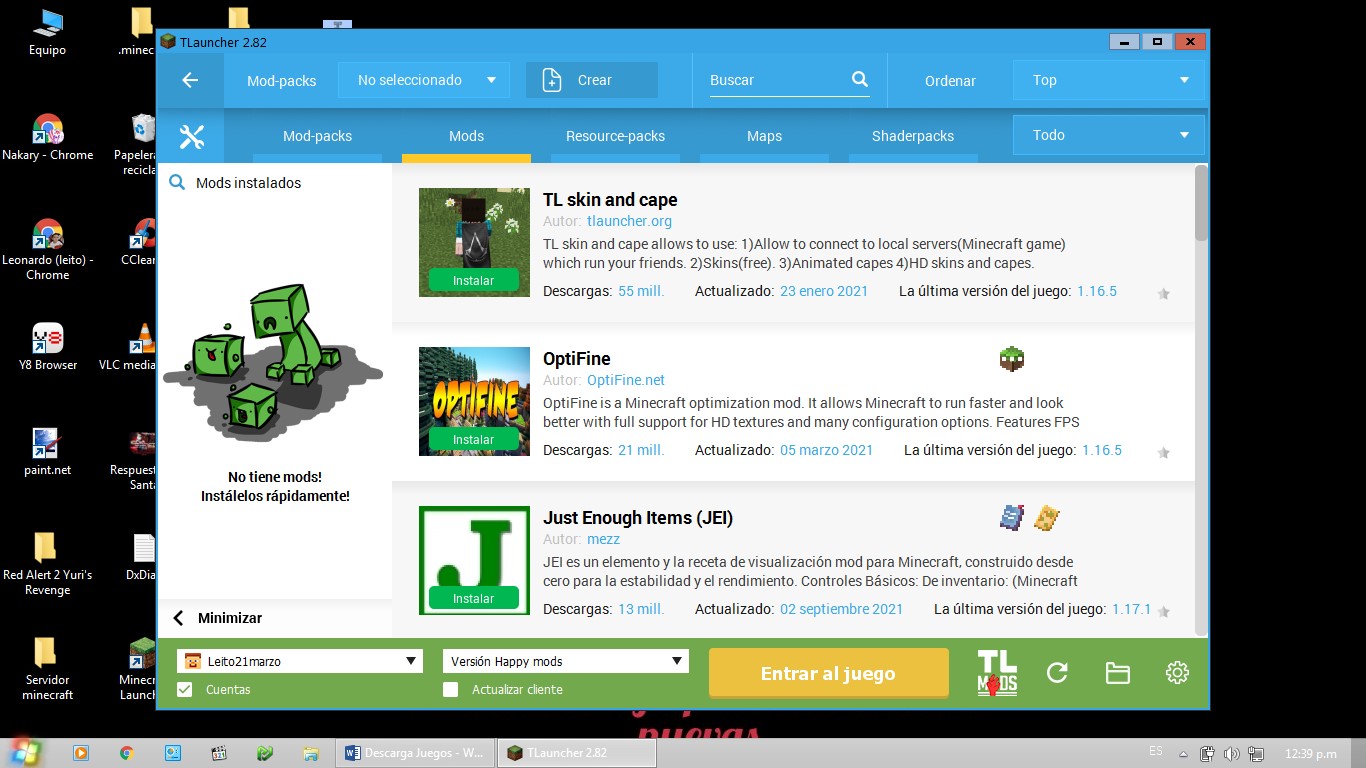Select the Mods tab
Viewport: 1366px width, 768px height.
[x=466, y=136]
